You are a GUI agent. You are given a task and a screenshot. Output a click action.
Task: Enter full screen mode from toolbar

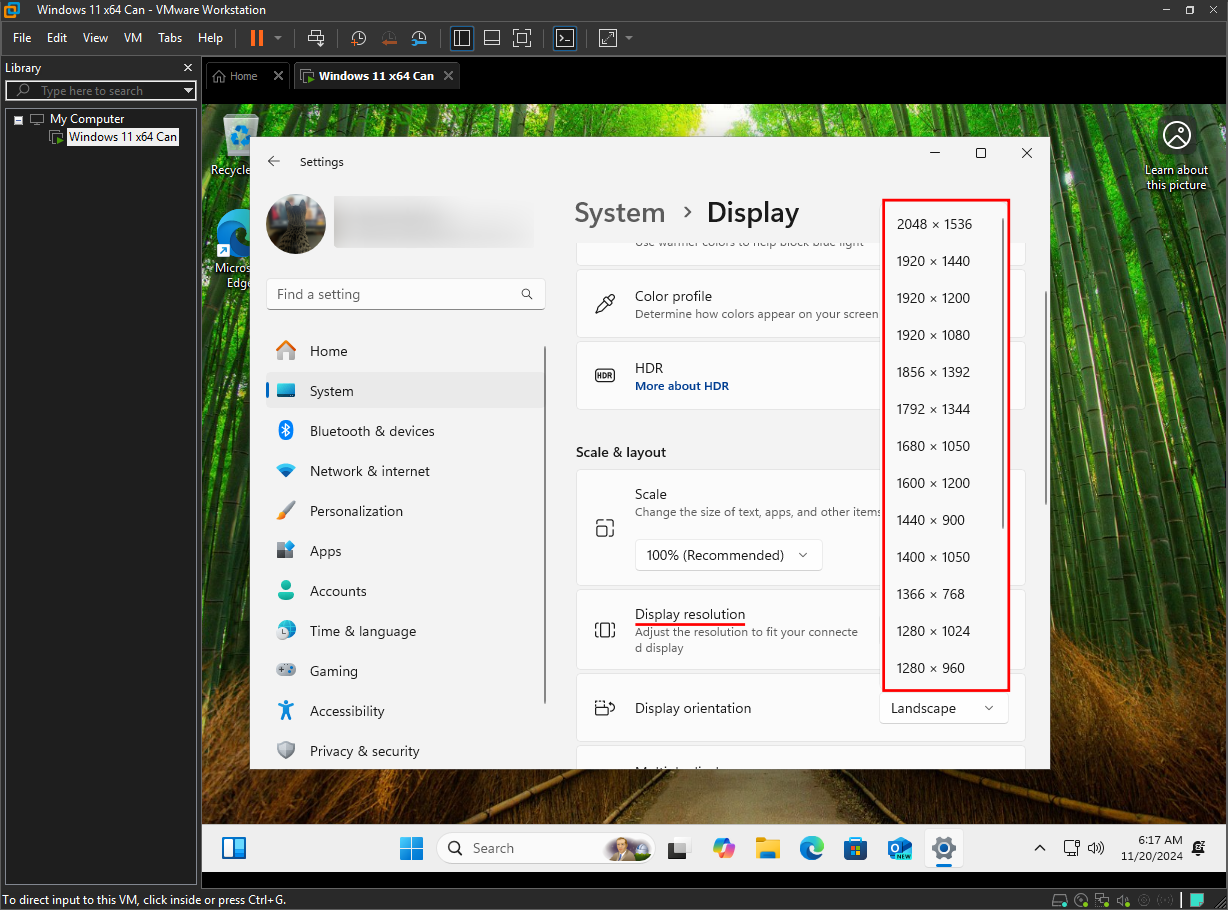point(522,38)
